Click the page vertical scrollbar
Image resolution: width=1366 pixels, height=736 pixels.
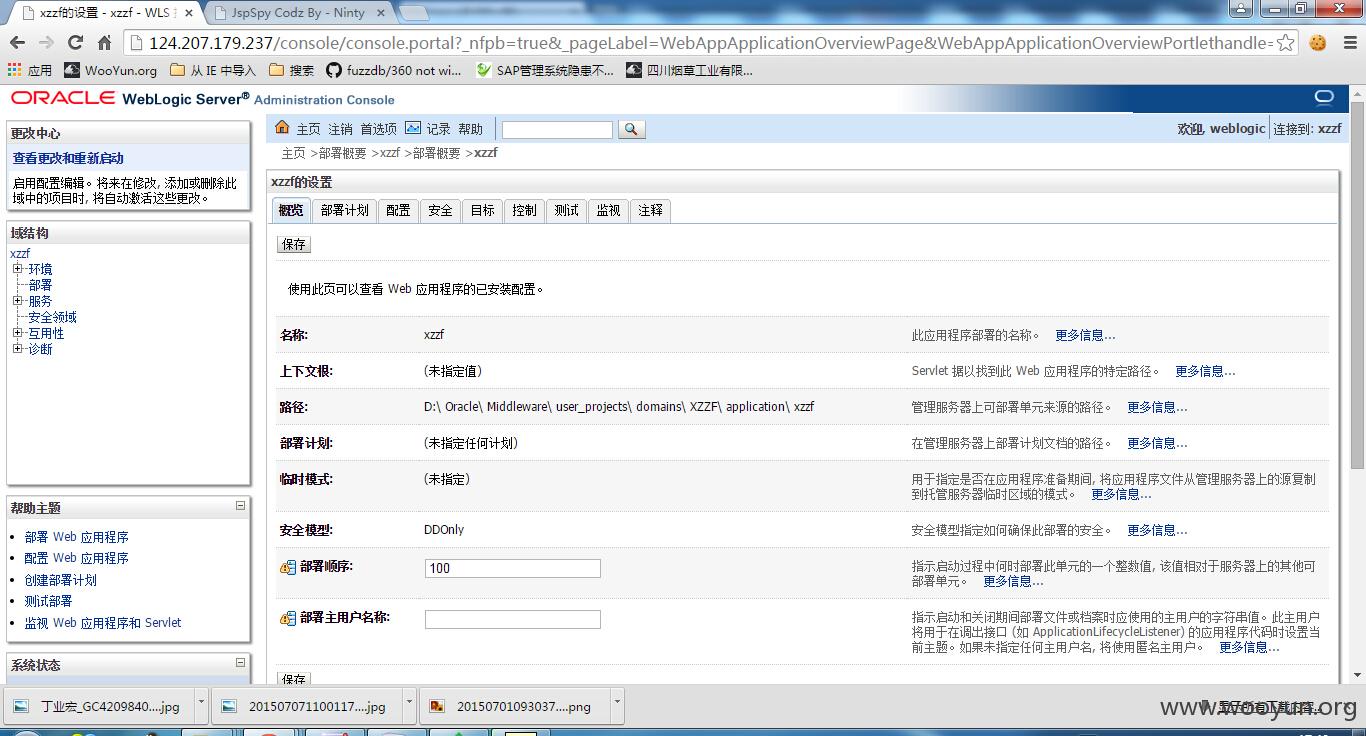click(1357, 284)
